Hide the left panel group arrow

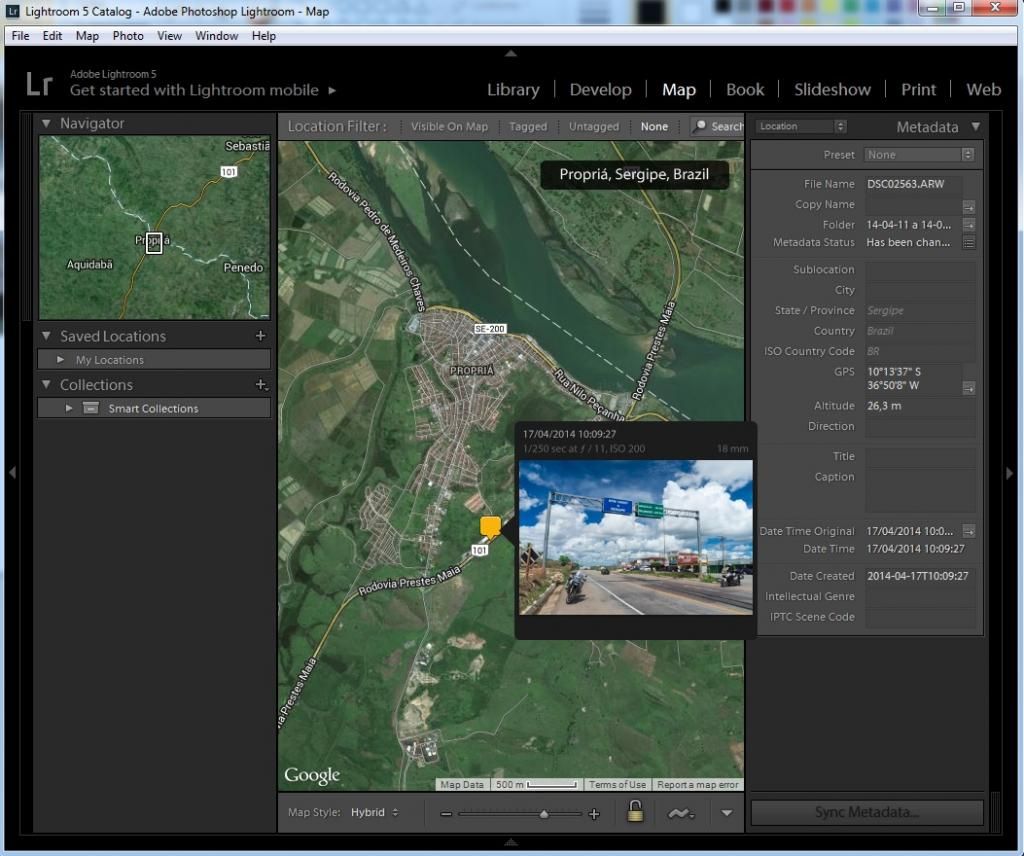coord(12,472)
